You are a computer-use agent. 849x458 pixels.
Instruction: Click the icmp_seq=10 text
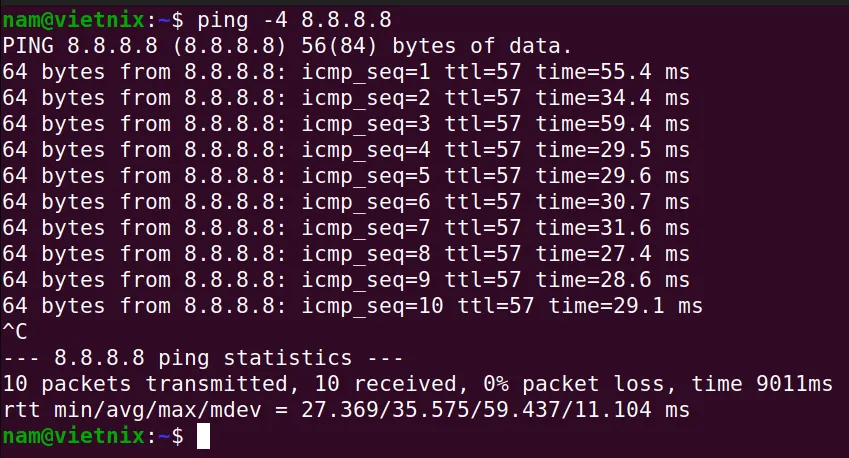373,306
